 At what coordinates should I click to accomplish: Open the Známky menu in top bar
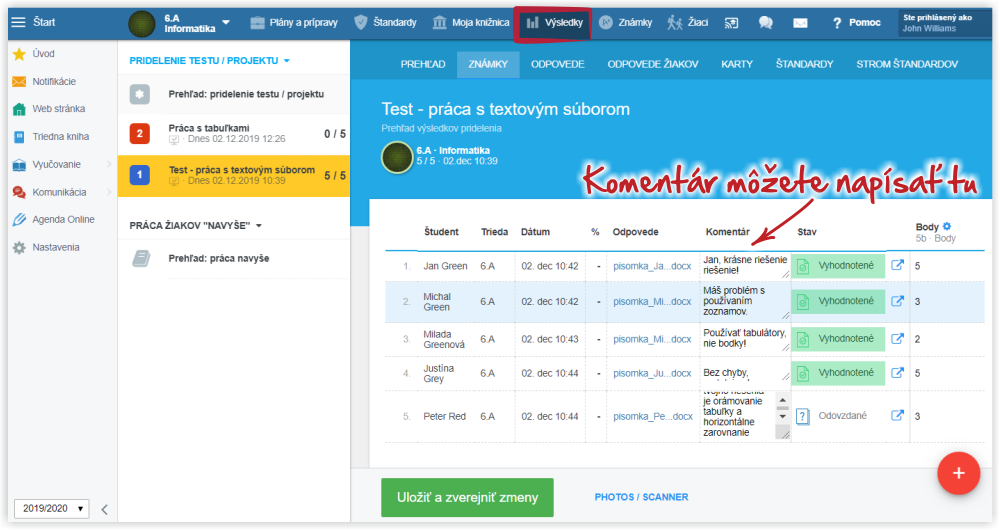pos(626,22)
